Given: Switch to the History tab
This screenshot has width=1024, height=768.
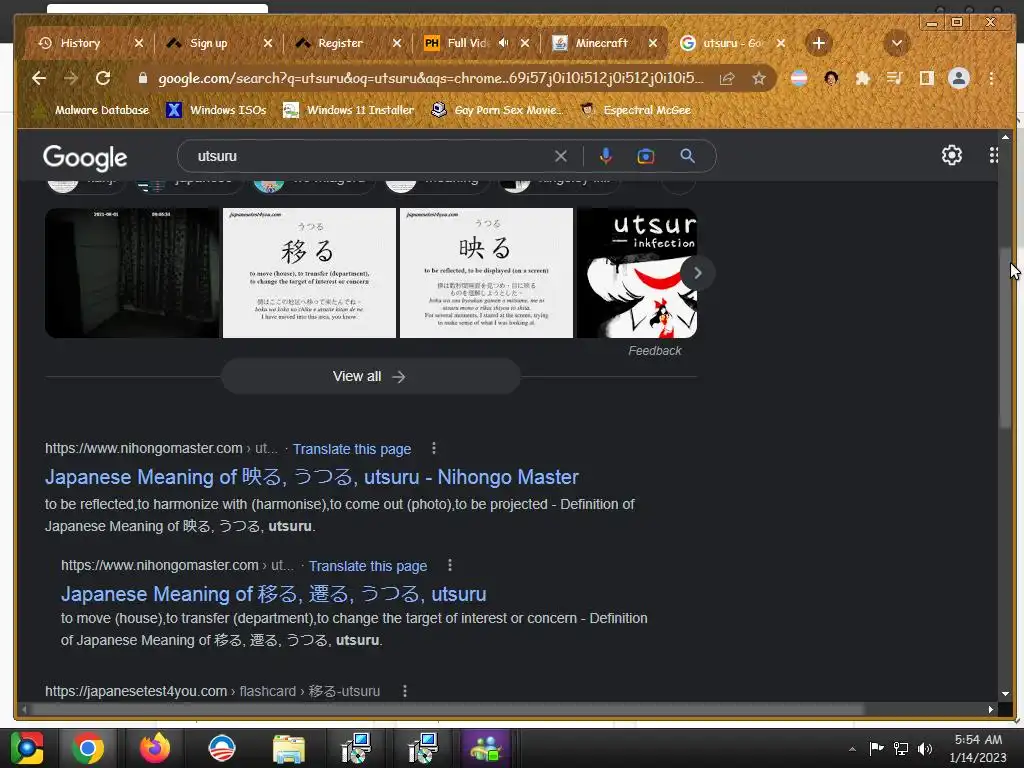Looking at the screenshot, I should coord(80,43).
